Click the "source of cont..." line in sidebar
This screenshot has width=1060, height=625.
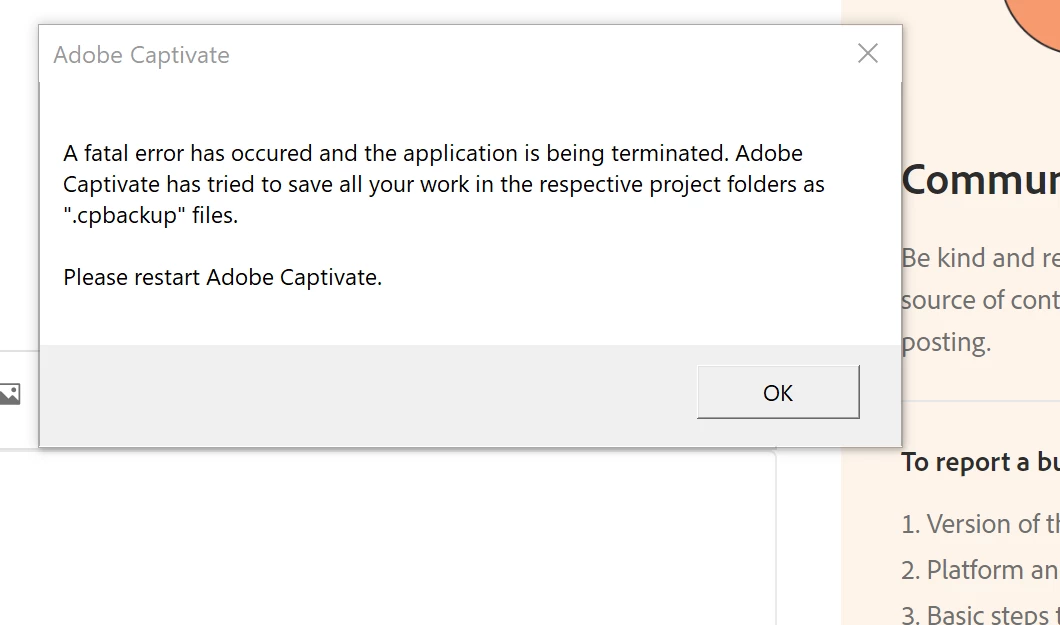(x=980, y=300)
